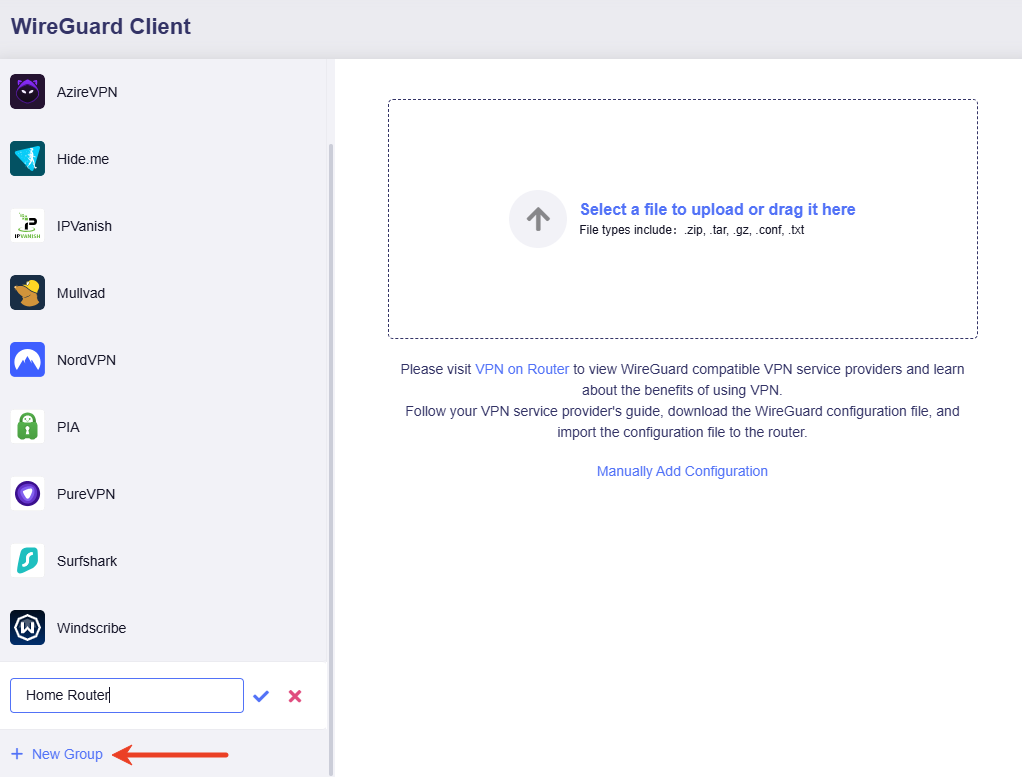Click the provider list scrollbar
This screenshot has height=777, width=1022.
pyautogui.click(x=330, y=400)
